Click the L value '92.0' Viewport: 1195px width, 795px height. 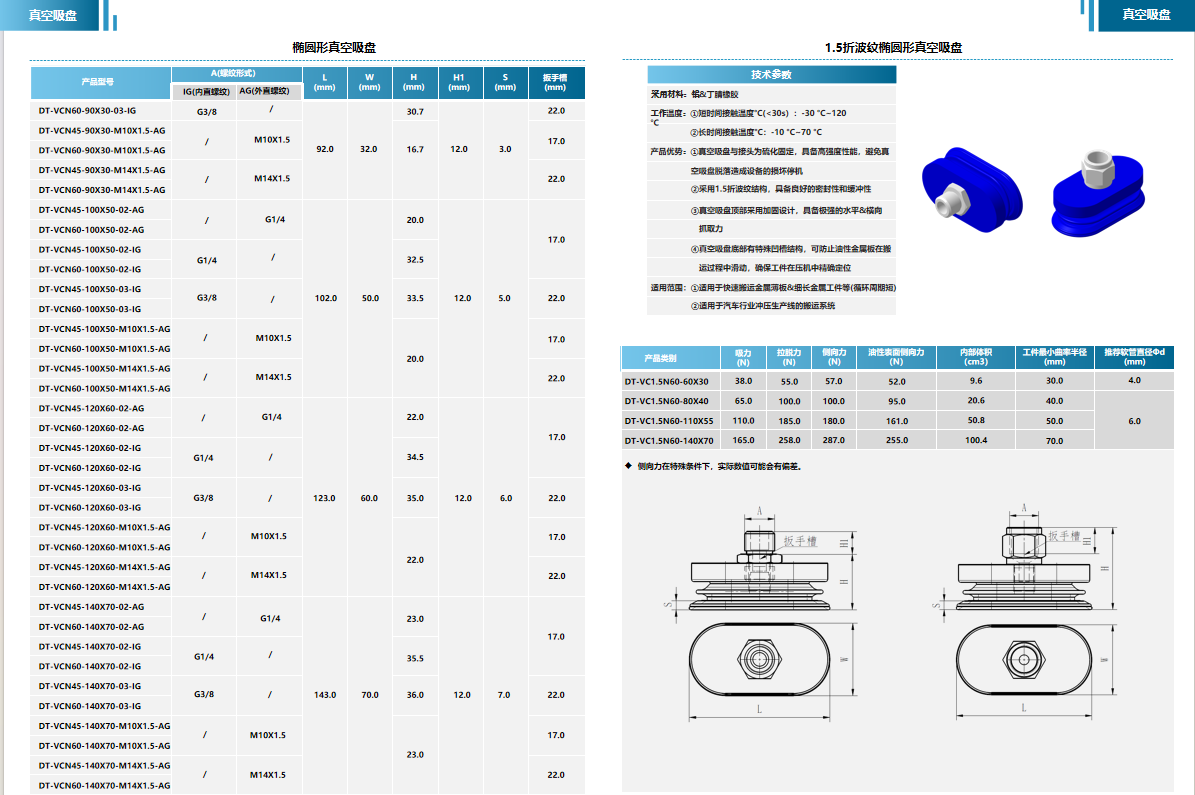coord(325,149)
